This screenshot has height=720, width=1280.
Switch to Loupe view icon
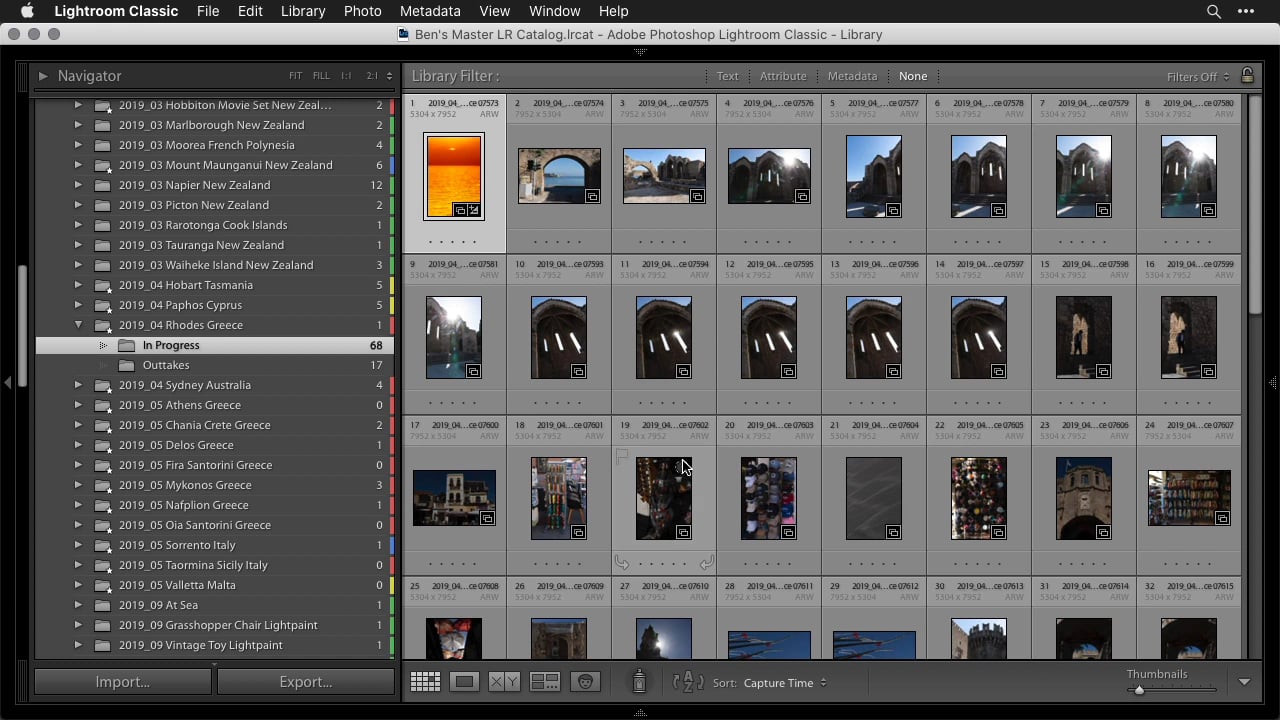pyautogui.click(x=464, y=682)
